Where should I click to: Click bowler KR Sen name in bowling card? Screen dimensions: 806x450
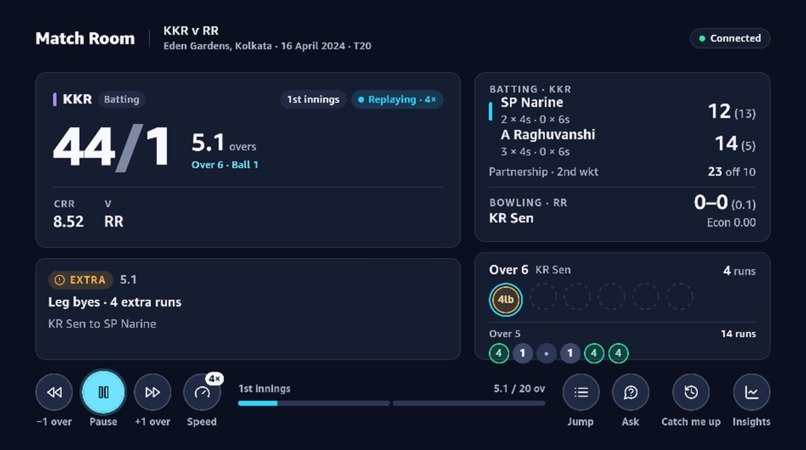click(511, 218)
